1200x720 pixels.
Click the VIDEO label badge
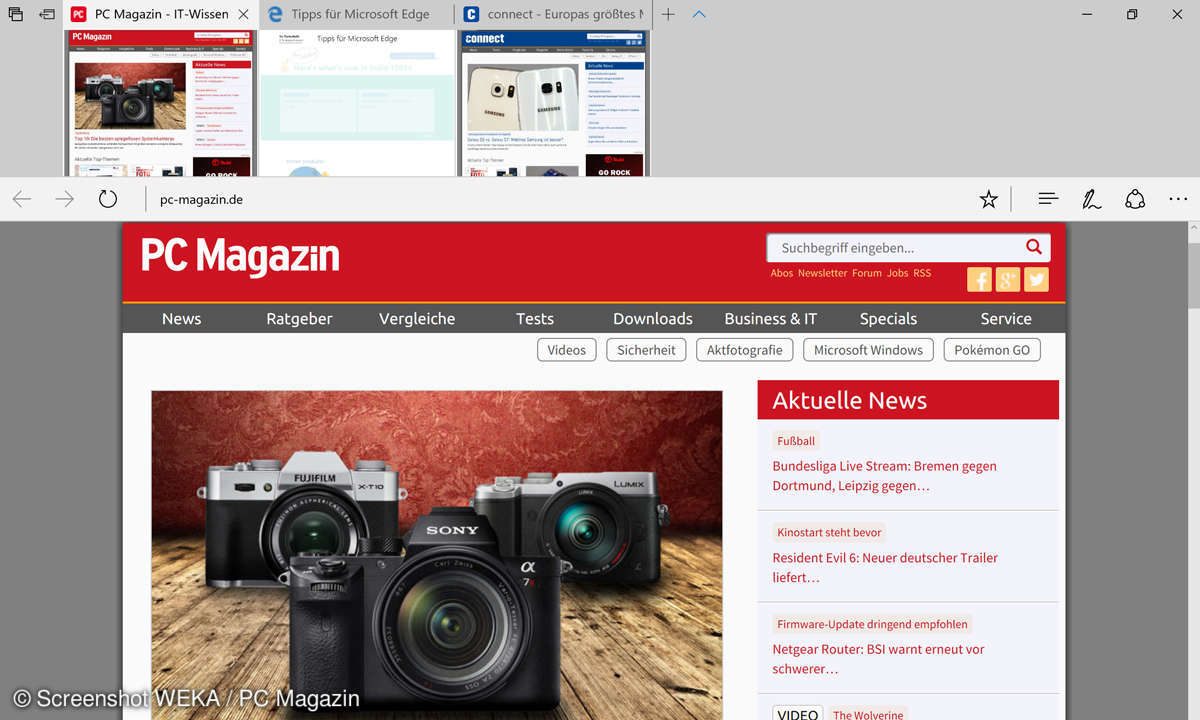pyautogui.click(x=797, y=714)
